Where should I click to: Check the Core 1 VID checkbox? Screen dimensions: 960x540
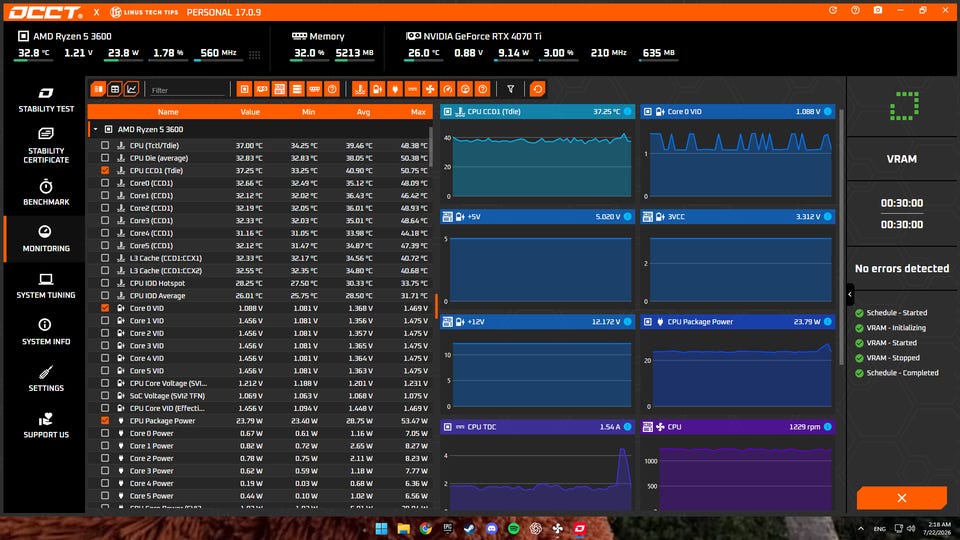(x=105, y=321)
